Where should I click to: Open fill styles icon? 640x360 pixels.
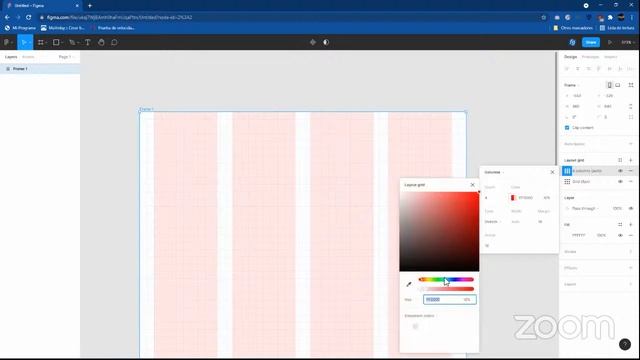(x=620, y=224)
